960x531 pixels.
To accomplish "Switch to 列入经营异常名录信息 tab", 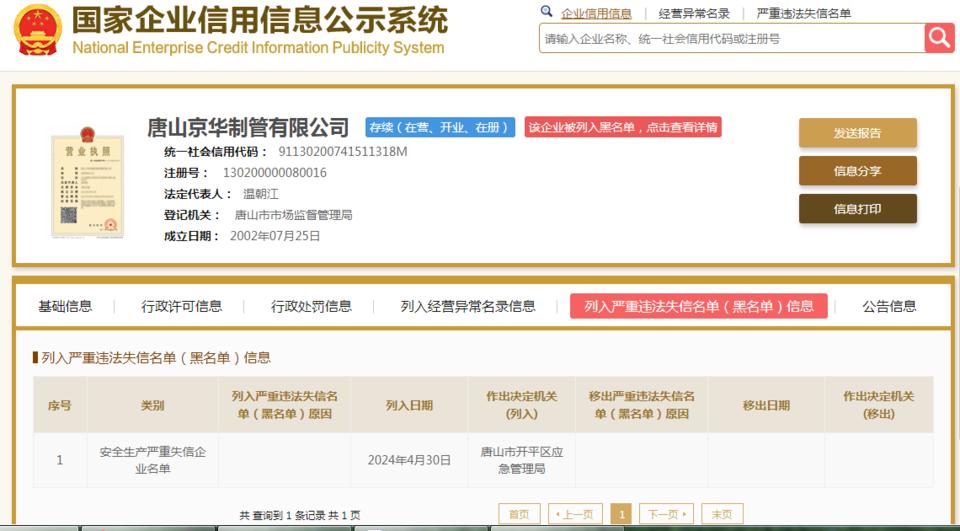I will tap(468, 306).
